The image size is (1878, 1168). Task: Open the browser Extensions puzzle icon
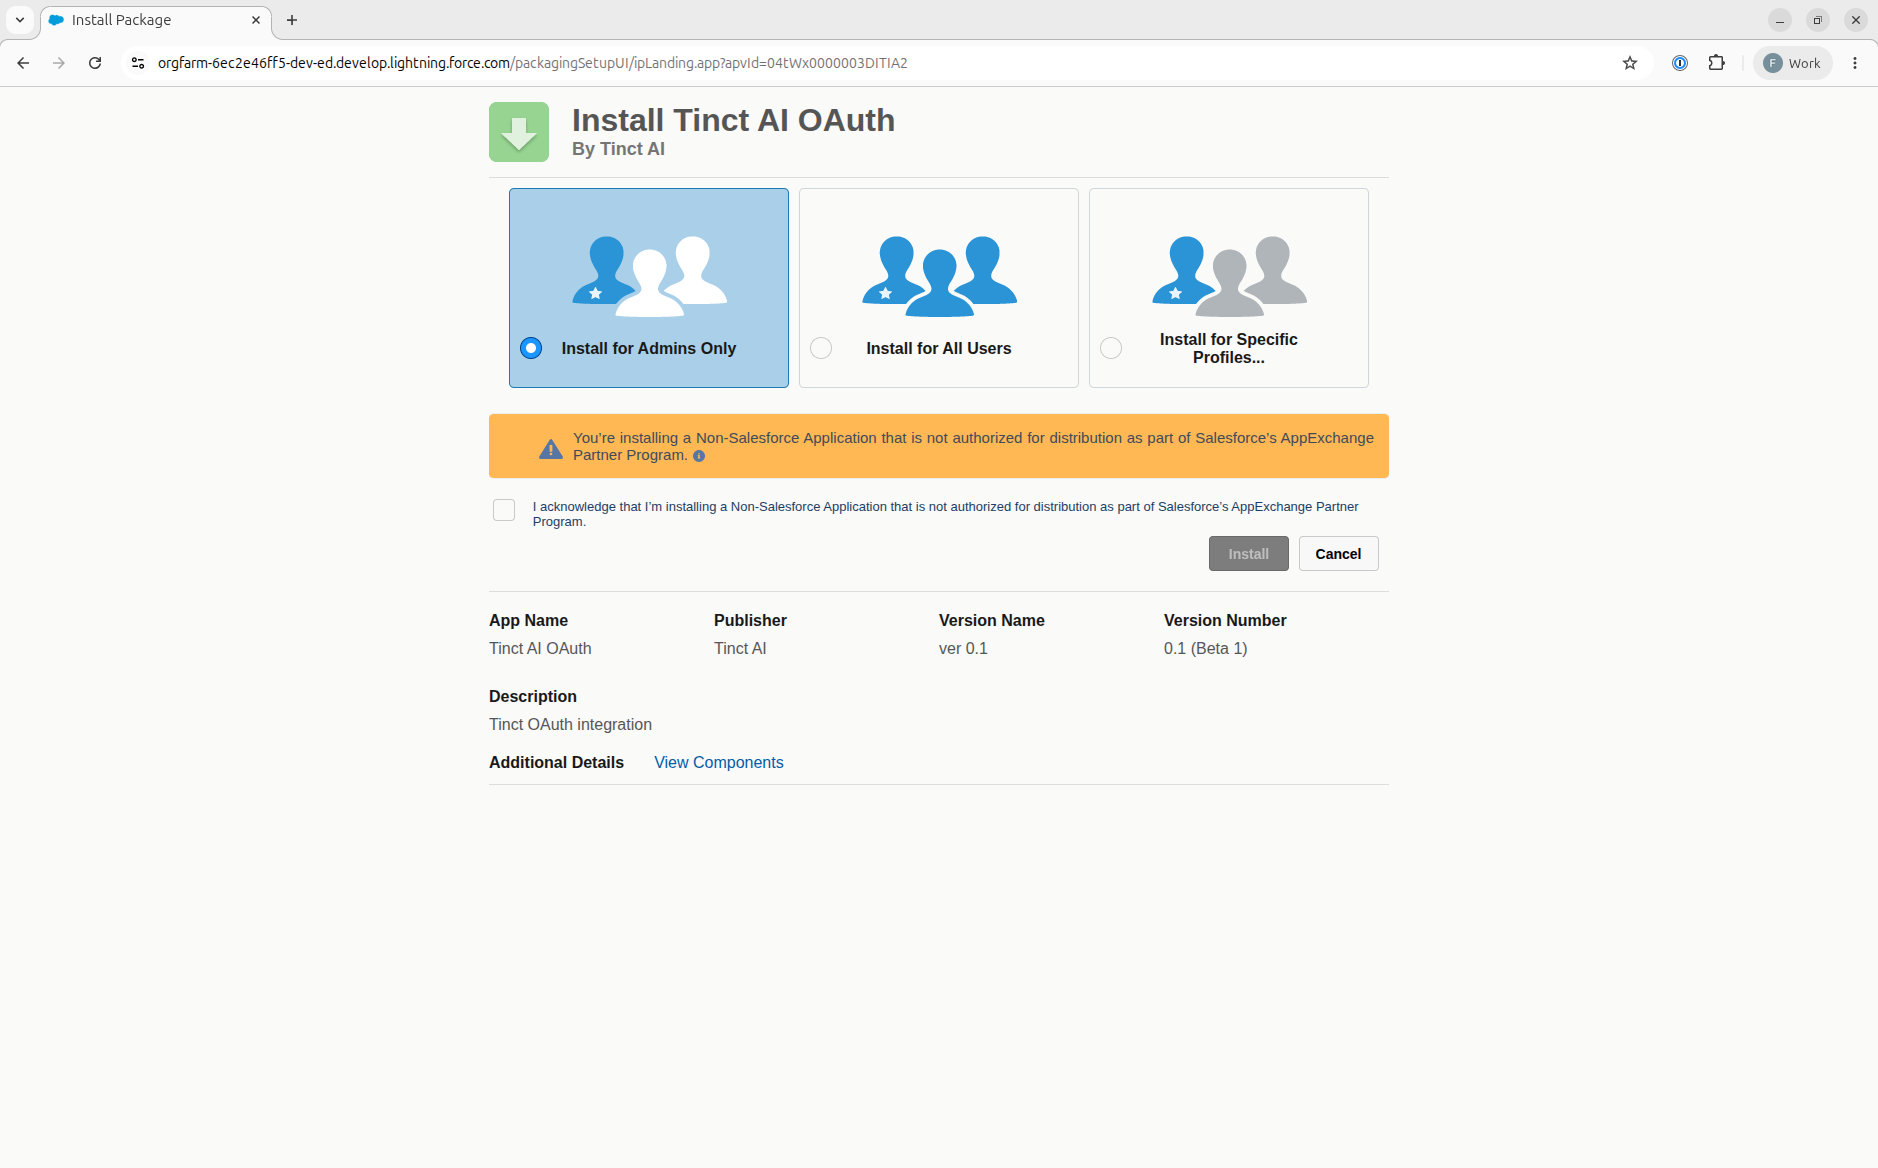[1717, 63]
